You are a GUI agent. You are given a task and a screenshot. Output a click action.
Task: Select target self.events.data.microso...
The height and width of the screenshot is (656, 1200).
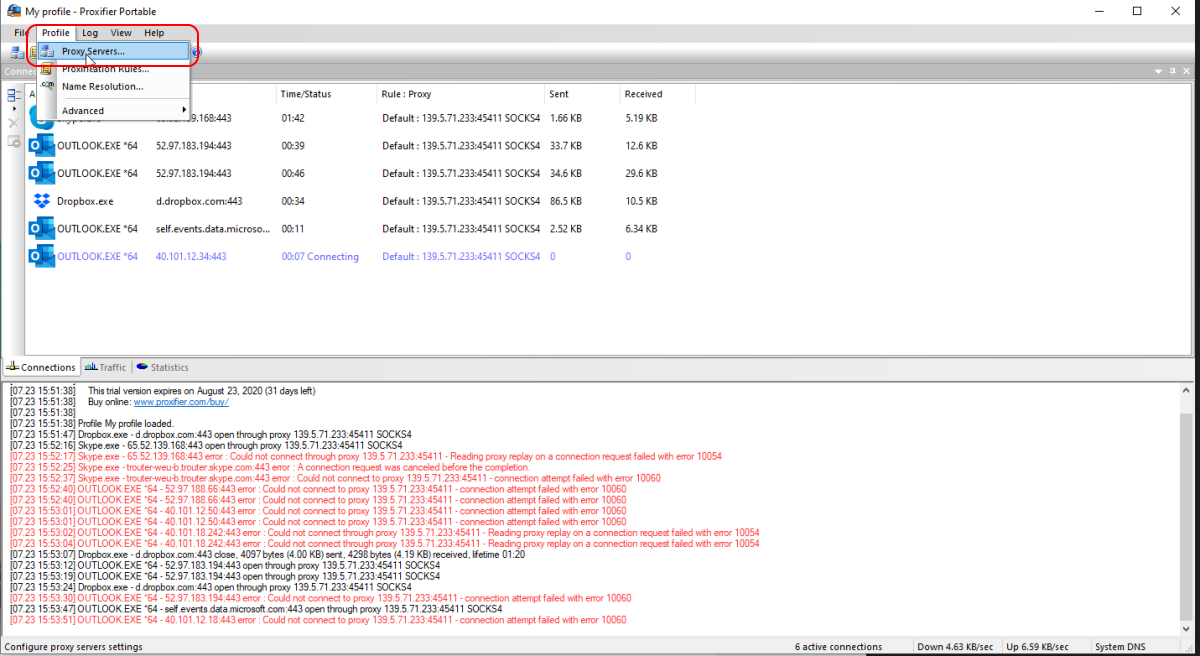pyautogui.click(x=213, y=229)
